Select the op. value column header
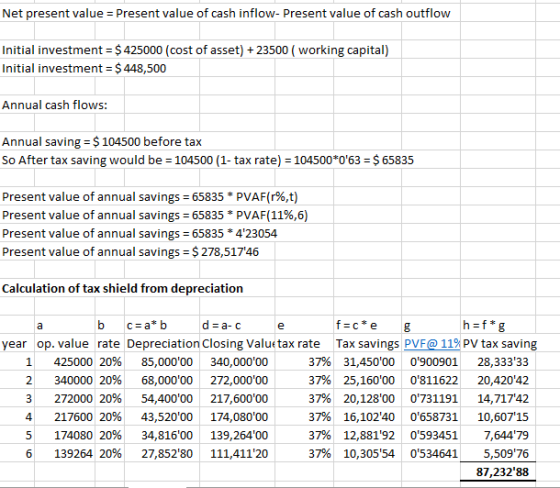This screenshot has width=560, height=488. tap(62, 344)
